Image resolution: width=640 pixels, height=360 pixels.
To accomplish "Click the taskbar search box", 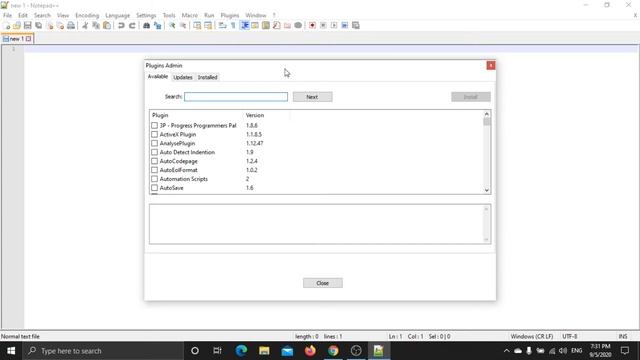I will tap(103, 351).
